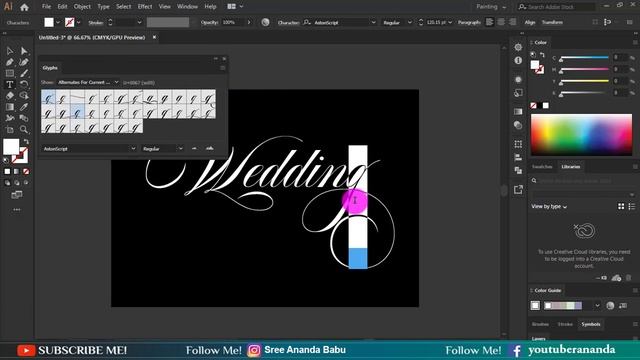
Task: Swap fill and stroke in toolbar
Action: (x=27, y=142)
